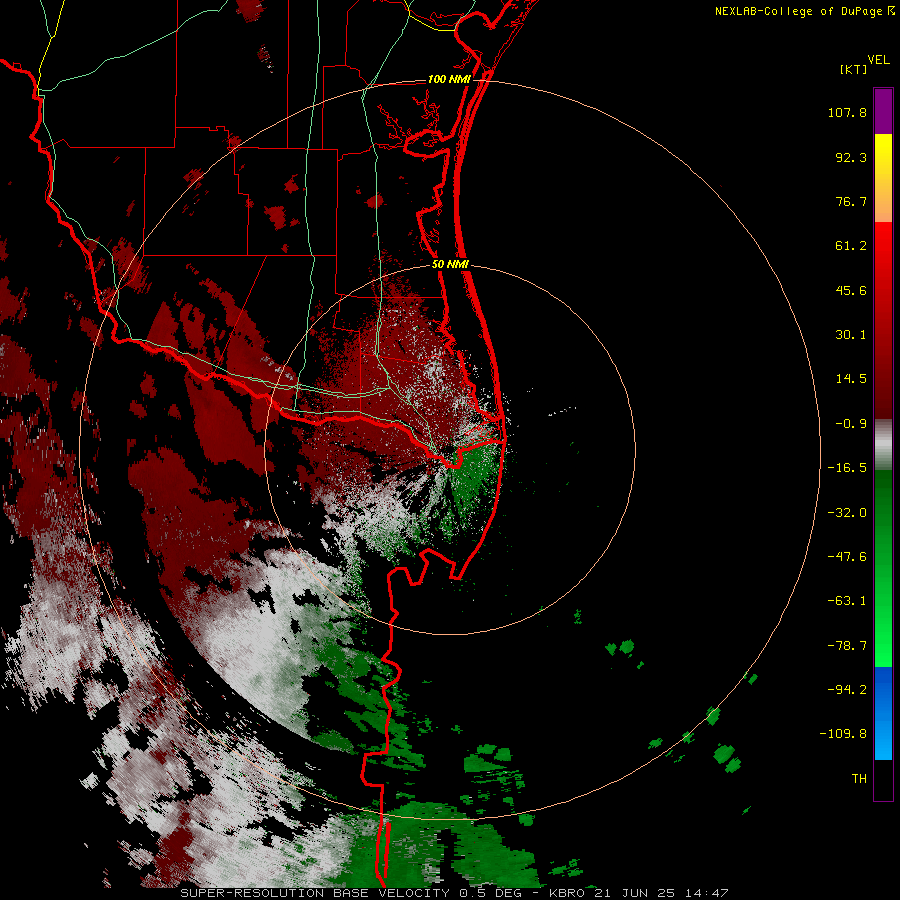Select the 92.3 legend value
Viewport: 900px width, 900px height.
click(851, 157)
